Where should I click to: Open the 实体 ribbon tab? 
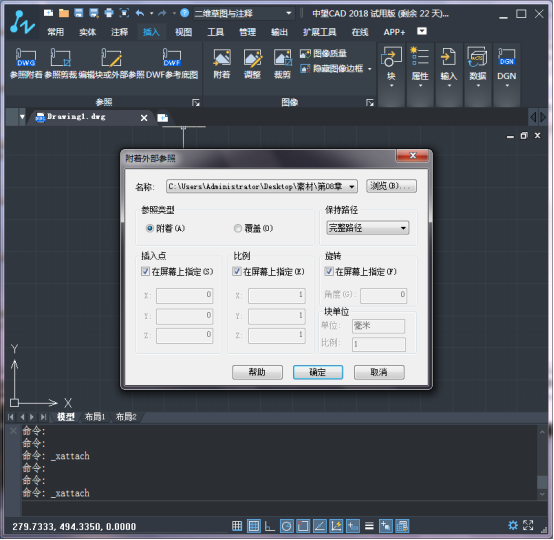88,32
